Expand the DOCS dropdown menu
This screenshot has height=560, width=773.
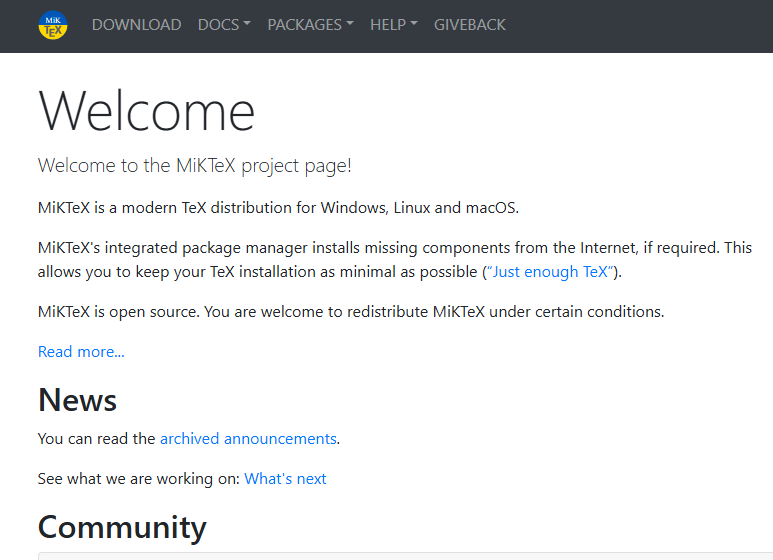224,25
